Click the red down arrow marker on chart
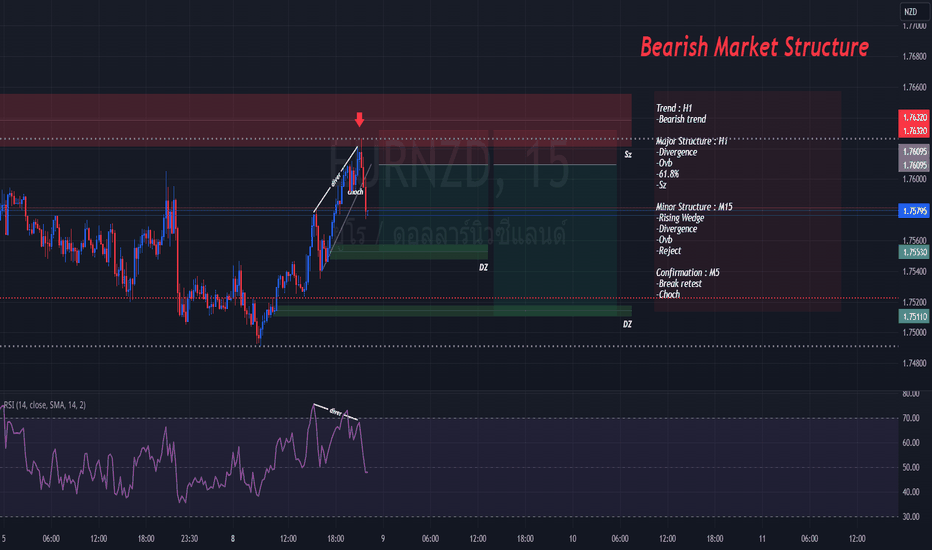This screenshot has width=932, height=550. [x=359, y=120]
